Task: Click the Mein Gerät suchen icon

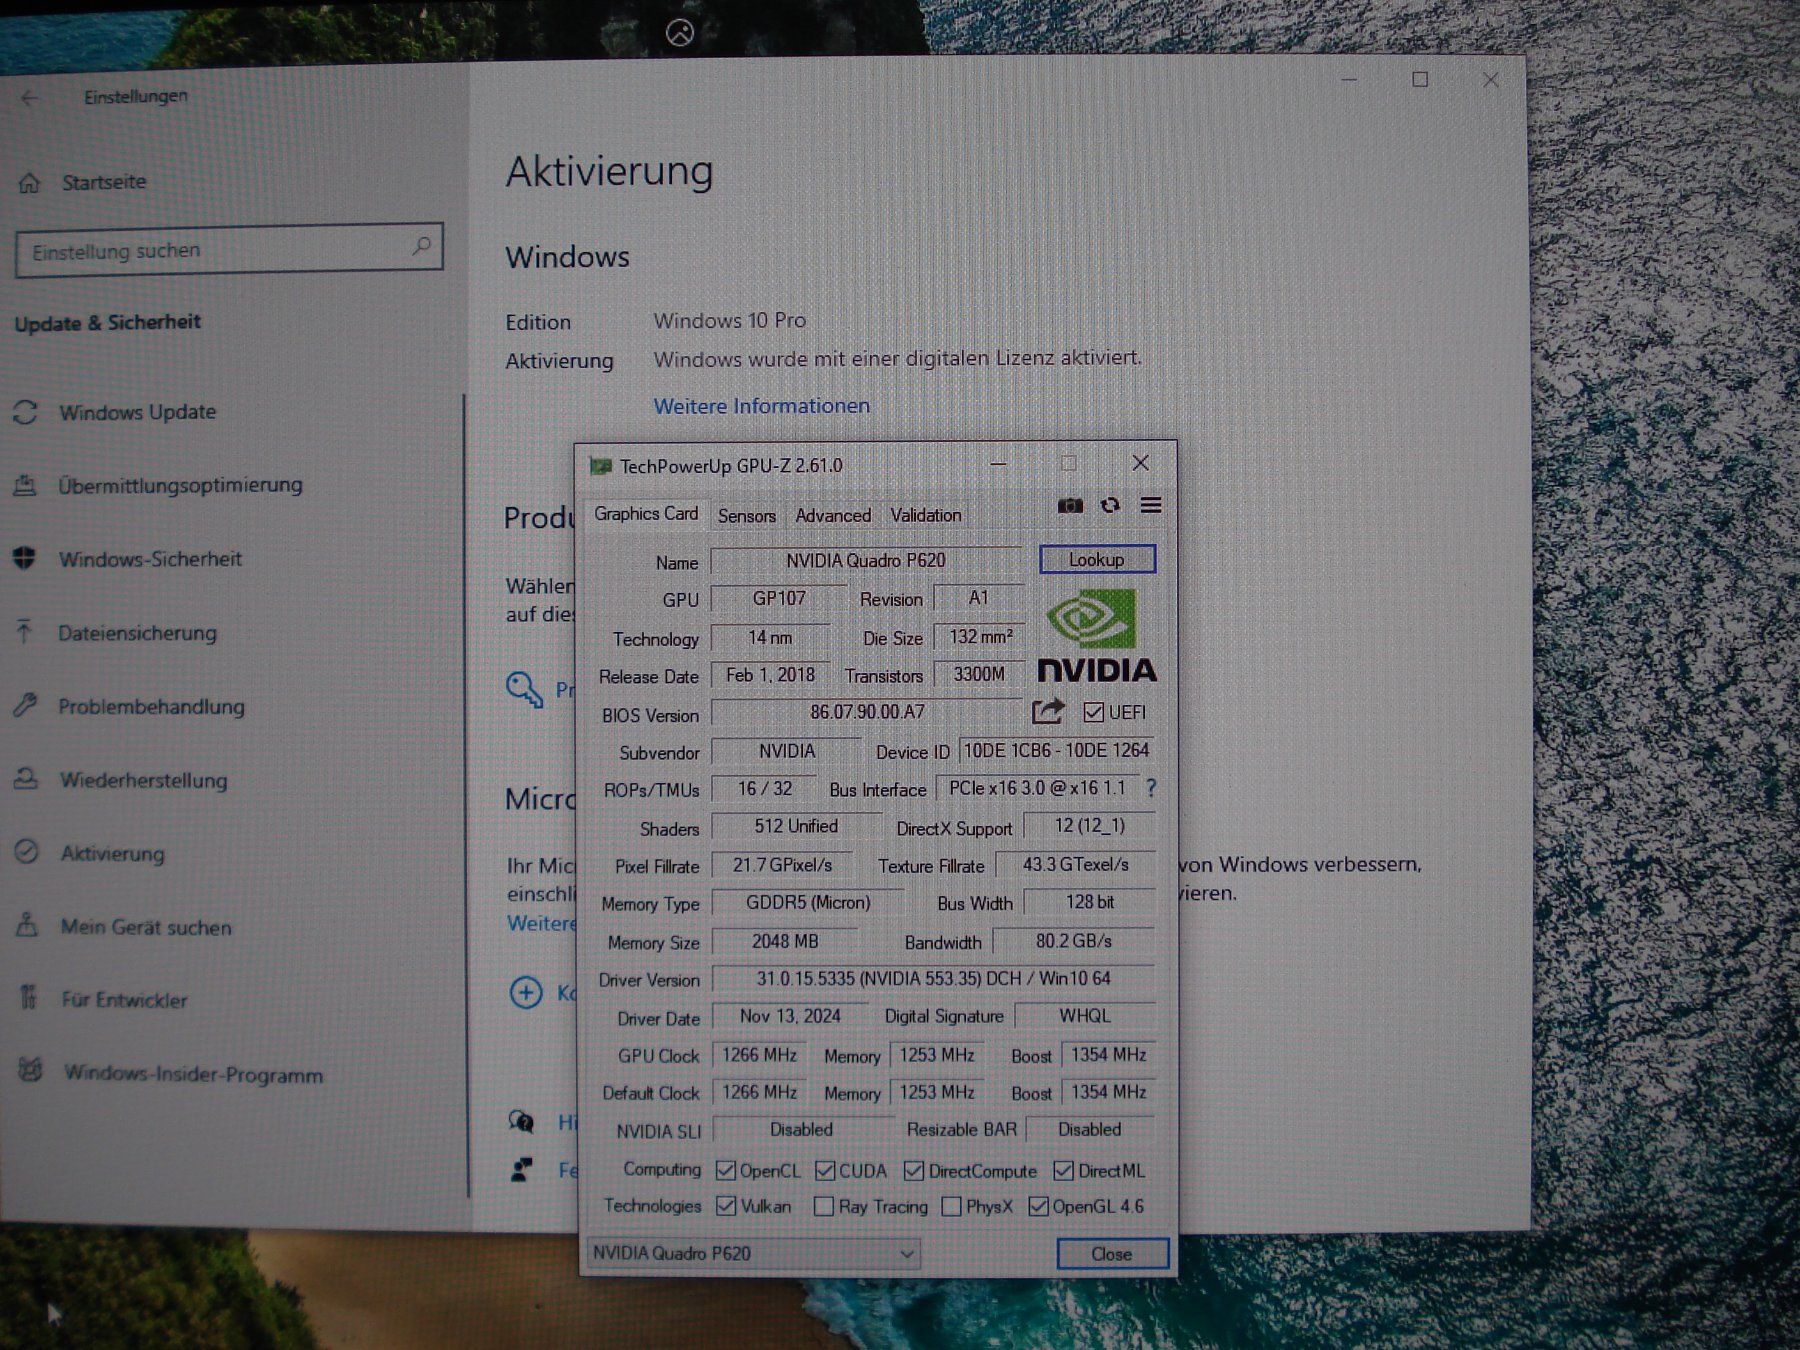Action: 27,925
